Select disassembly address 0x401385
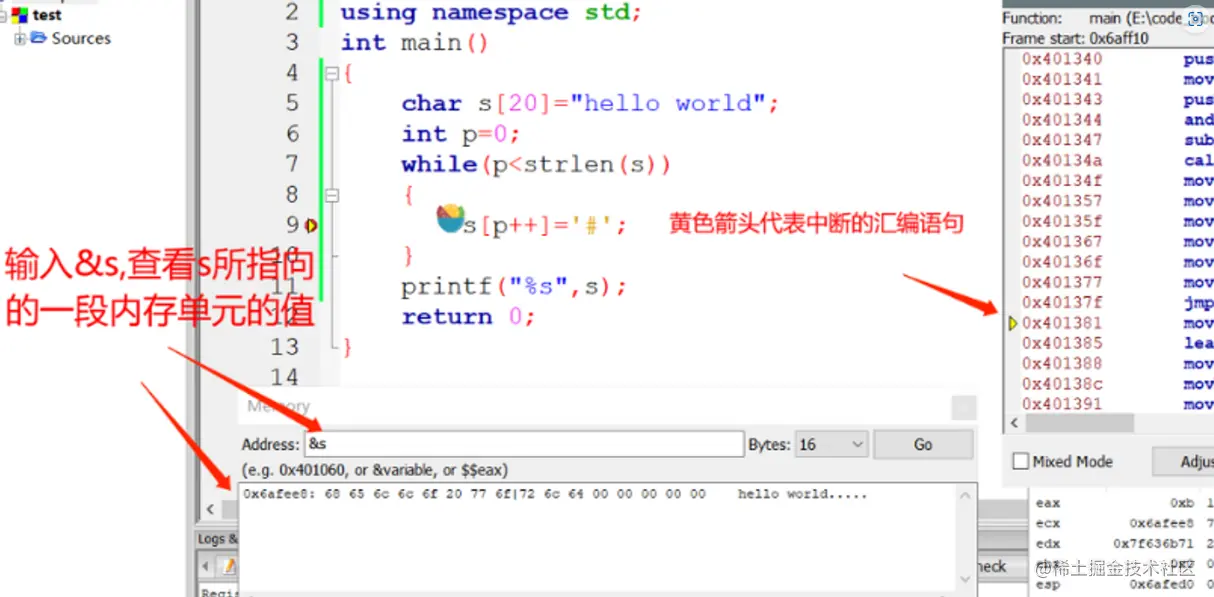Screen dimensions: 1214x597 coord(1062,343)
